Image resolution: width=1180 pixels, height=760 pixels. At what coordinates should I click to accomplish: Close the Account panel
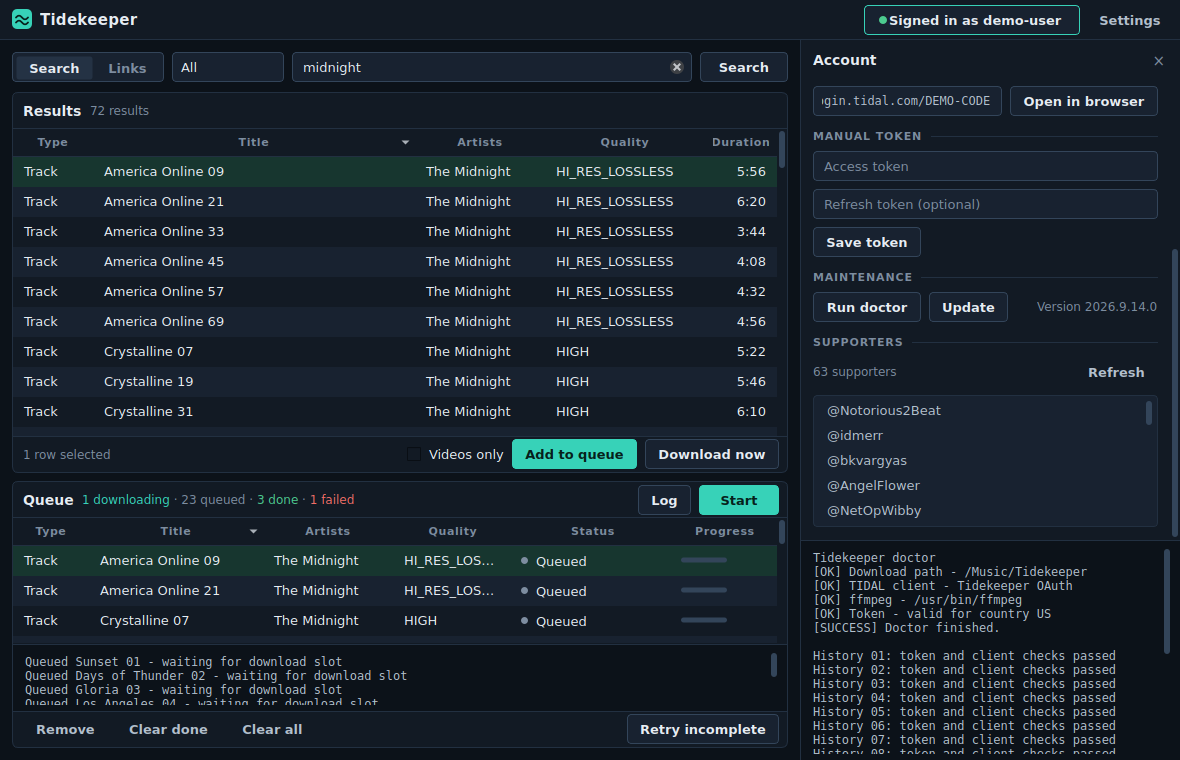tap(1158, 61)
